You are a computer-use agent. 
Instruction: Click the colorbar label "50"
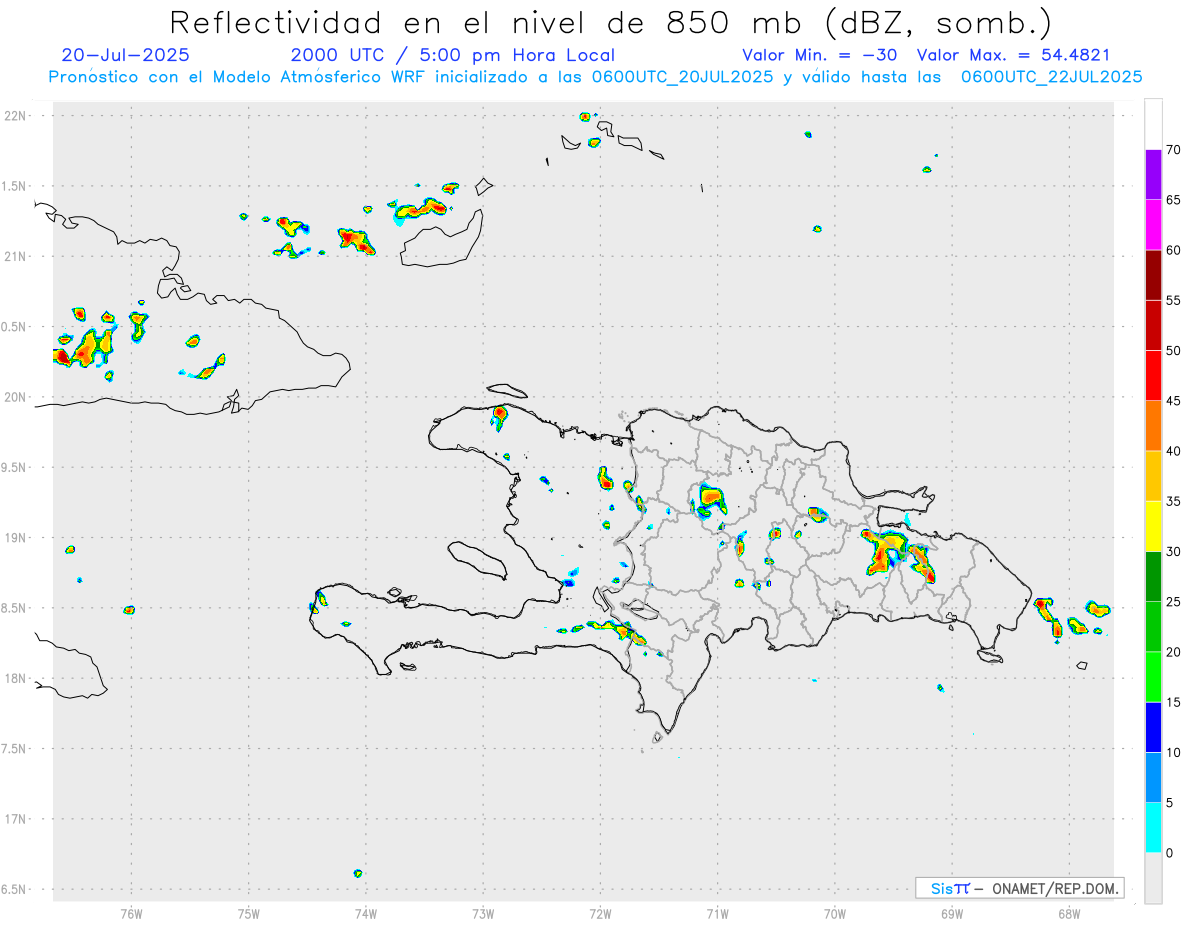coord(1174,351)
